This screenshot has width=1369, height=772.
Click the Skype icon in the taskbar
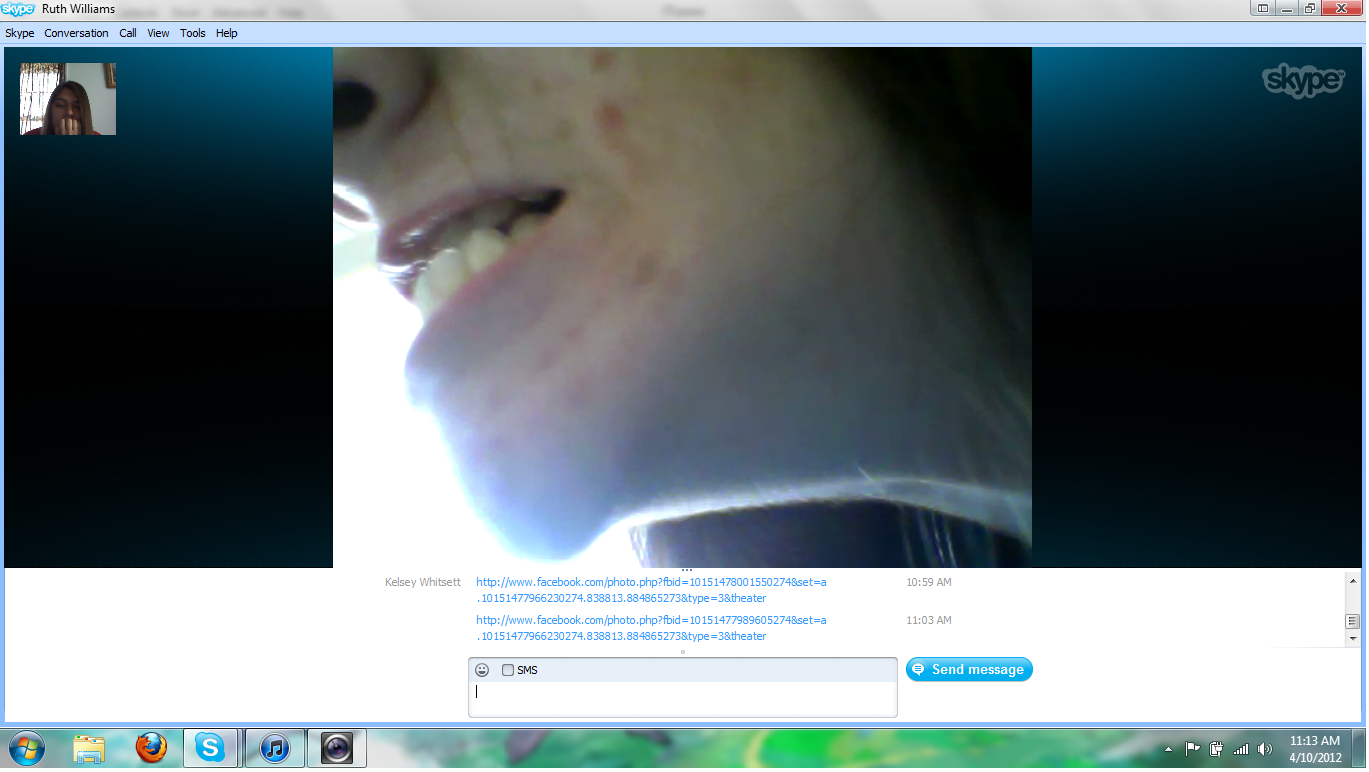pos(210,748)
